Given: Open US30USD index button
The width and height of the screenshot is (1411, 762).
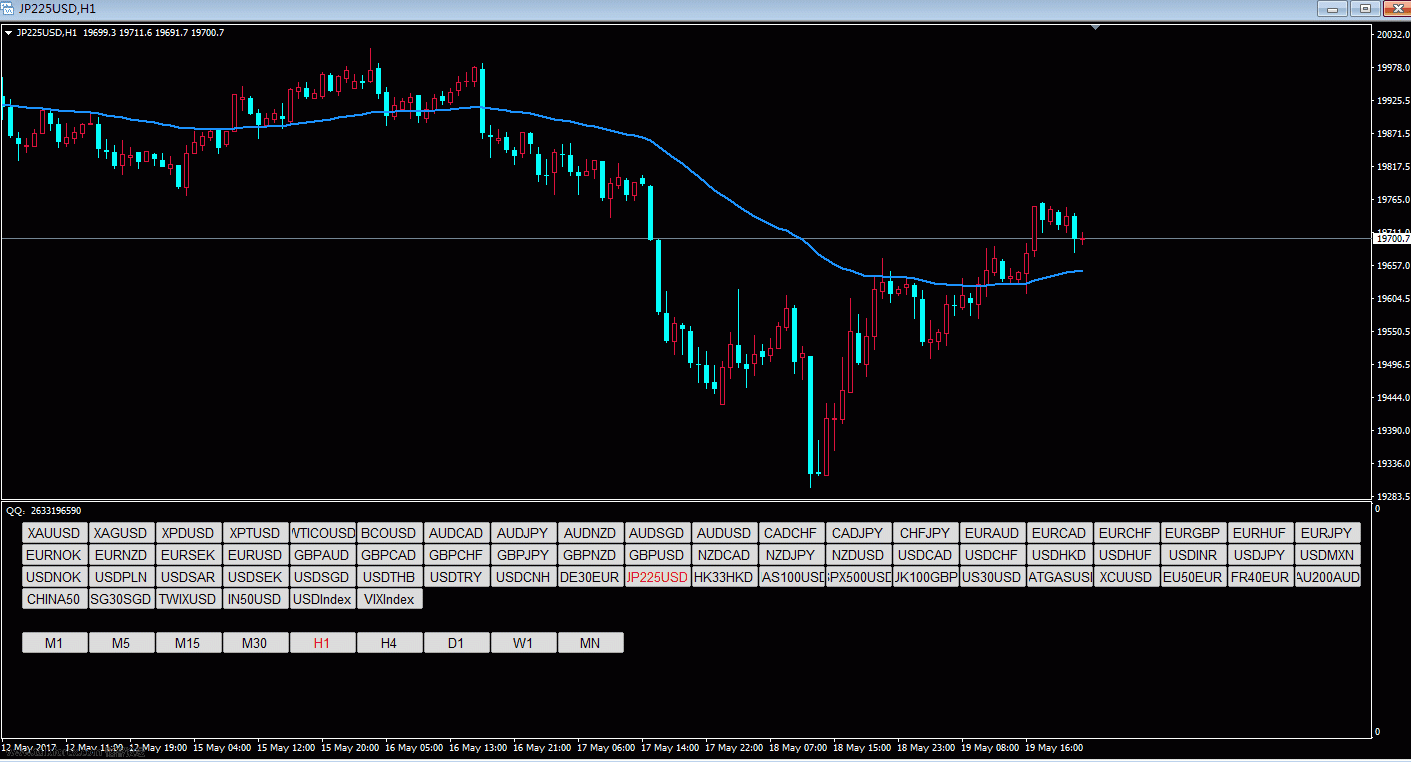Looking at the screenshot, I should (x=992, y=577).
